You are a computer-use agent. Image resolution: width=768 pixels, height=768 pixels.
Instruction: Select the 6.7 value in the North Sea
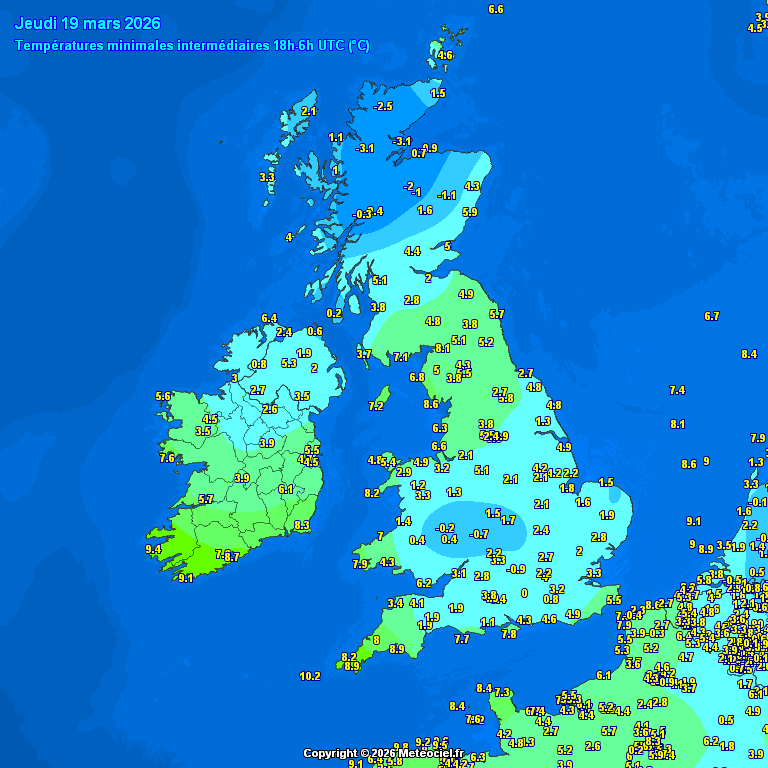pos(712,316)
